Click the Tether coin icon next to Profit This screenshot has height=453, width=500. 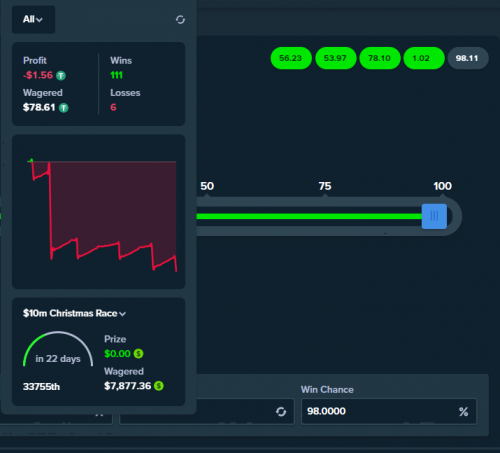(61, 76)
